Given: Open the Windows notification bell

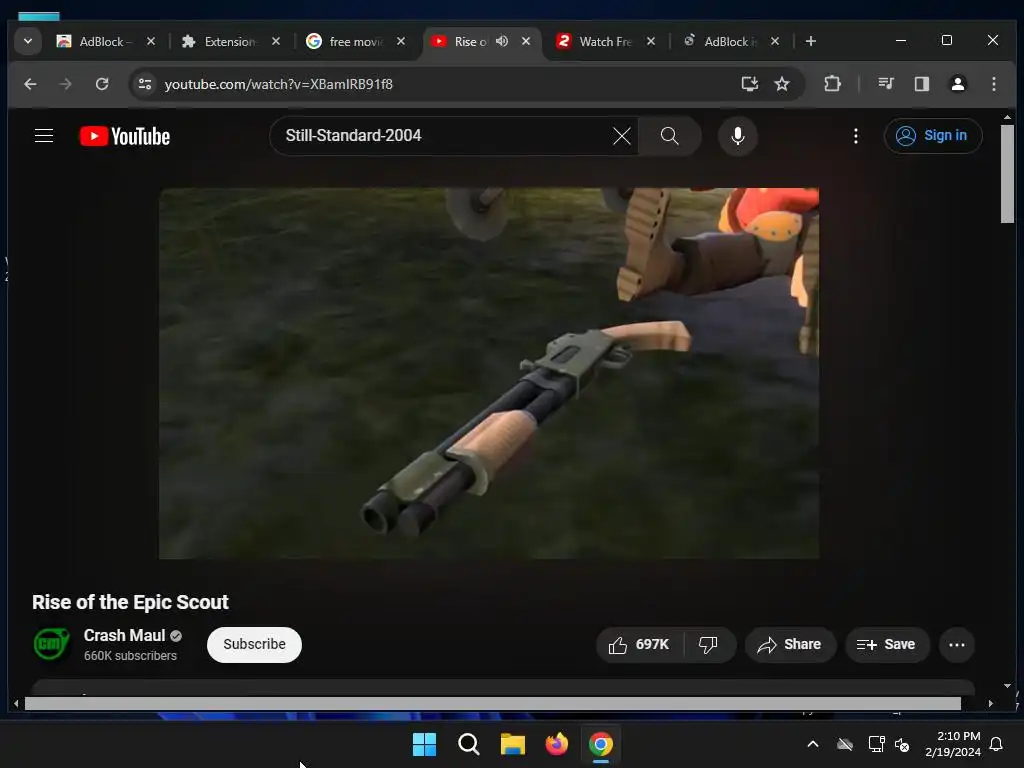Looking at the screenshot, I should (x=996, y=744).
